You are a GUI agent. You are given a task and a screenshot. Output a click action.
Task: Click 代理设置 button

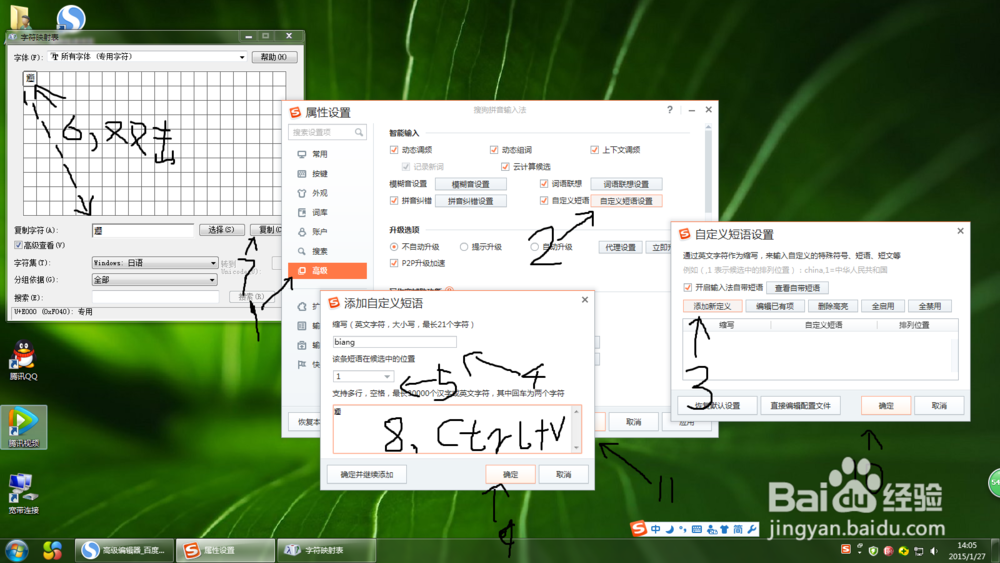[621, 247]
